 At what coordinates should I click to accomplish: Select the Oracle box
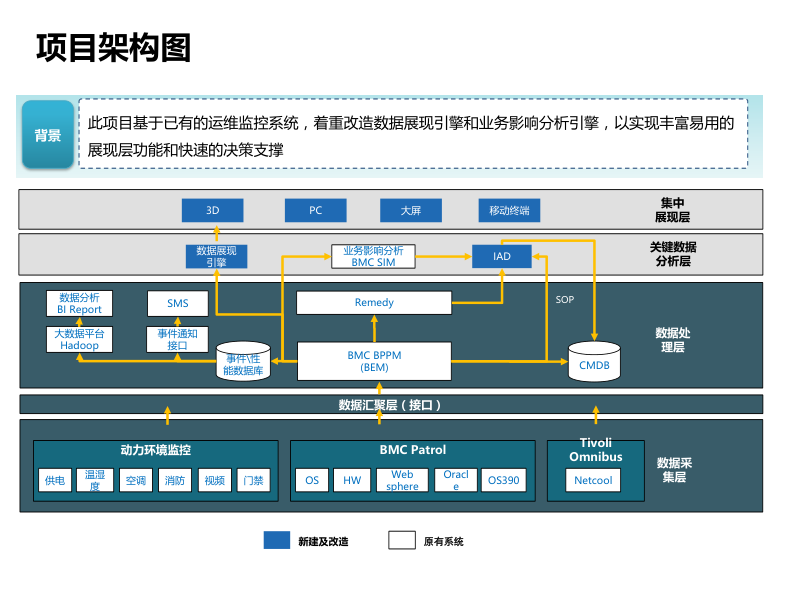coord(456,480)
